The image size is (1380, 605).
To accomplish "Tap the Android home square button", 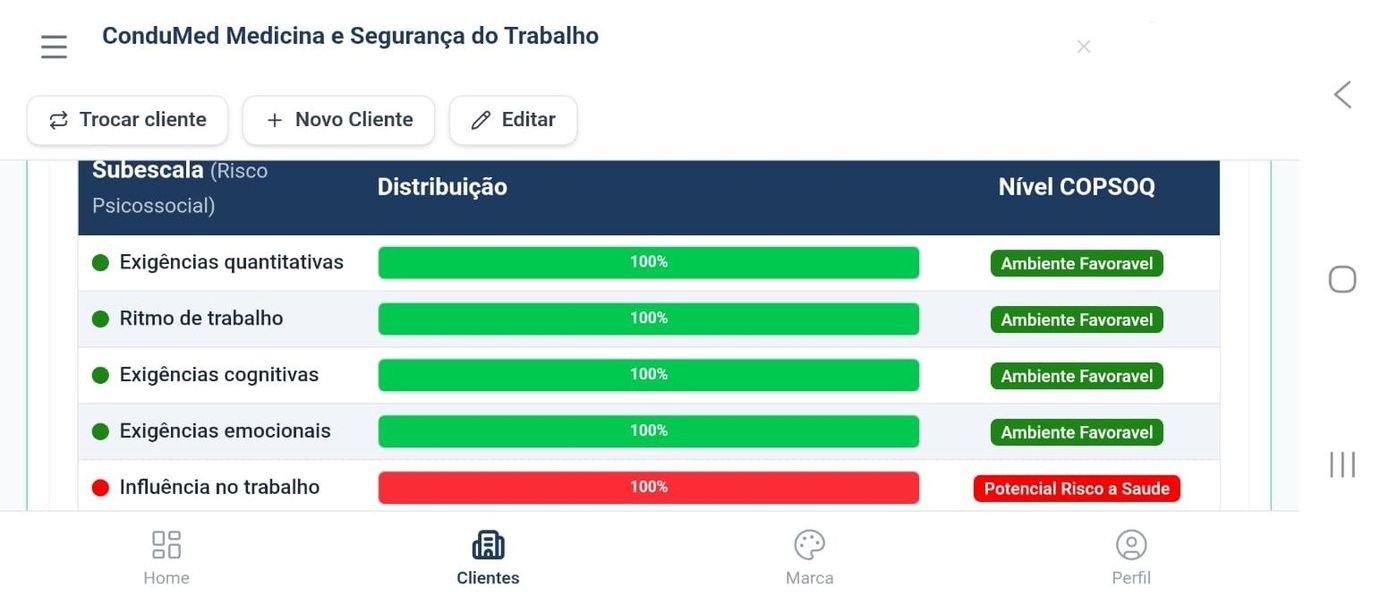I will pos(1342,279).
